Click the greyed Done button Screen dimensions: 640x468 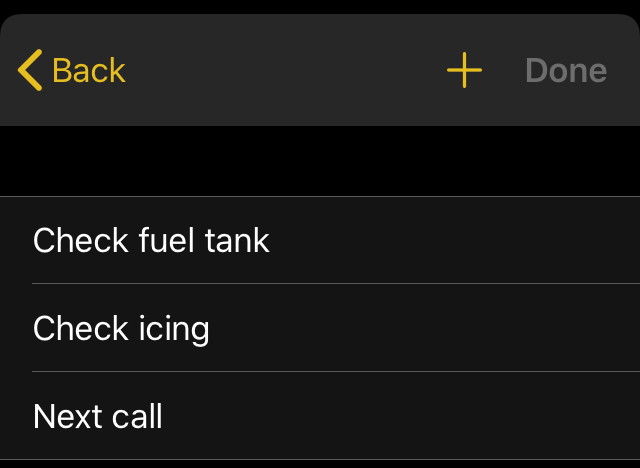pos(566,71)
